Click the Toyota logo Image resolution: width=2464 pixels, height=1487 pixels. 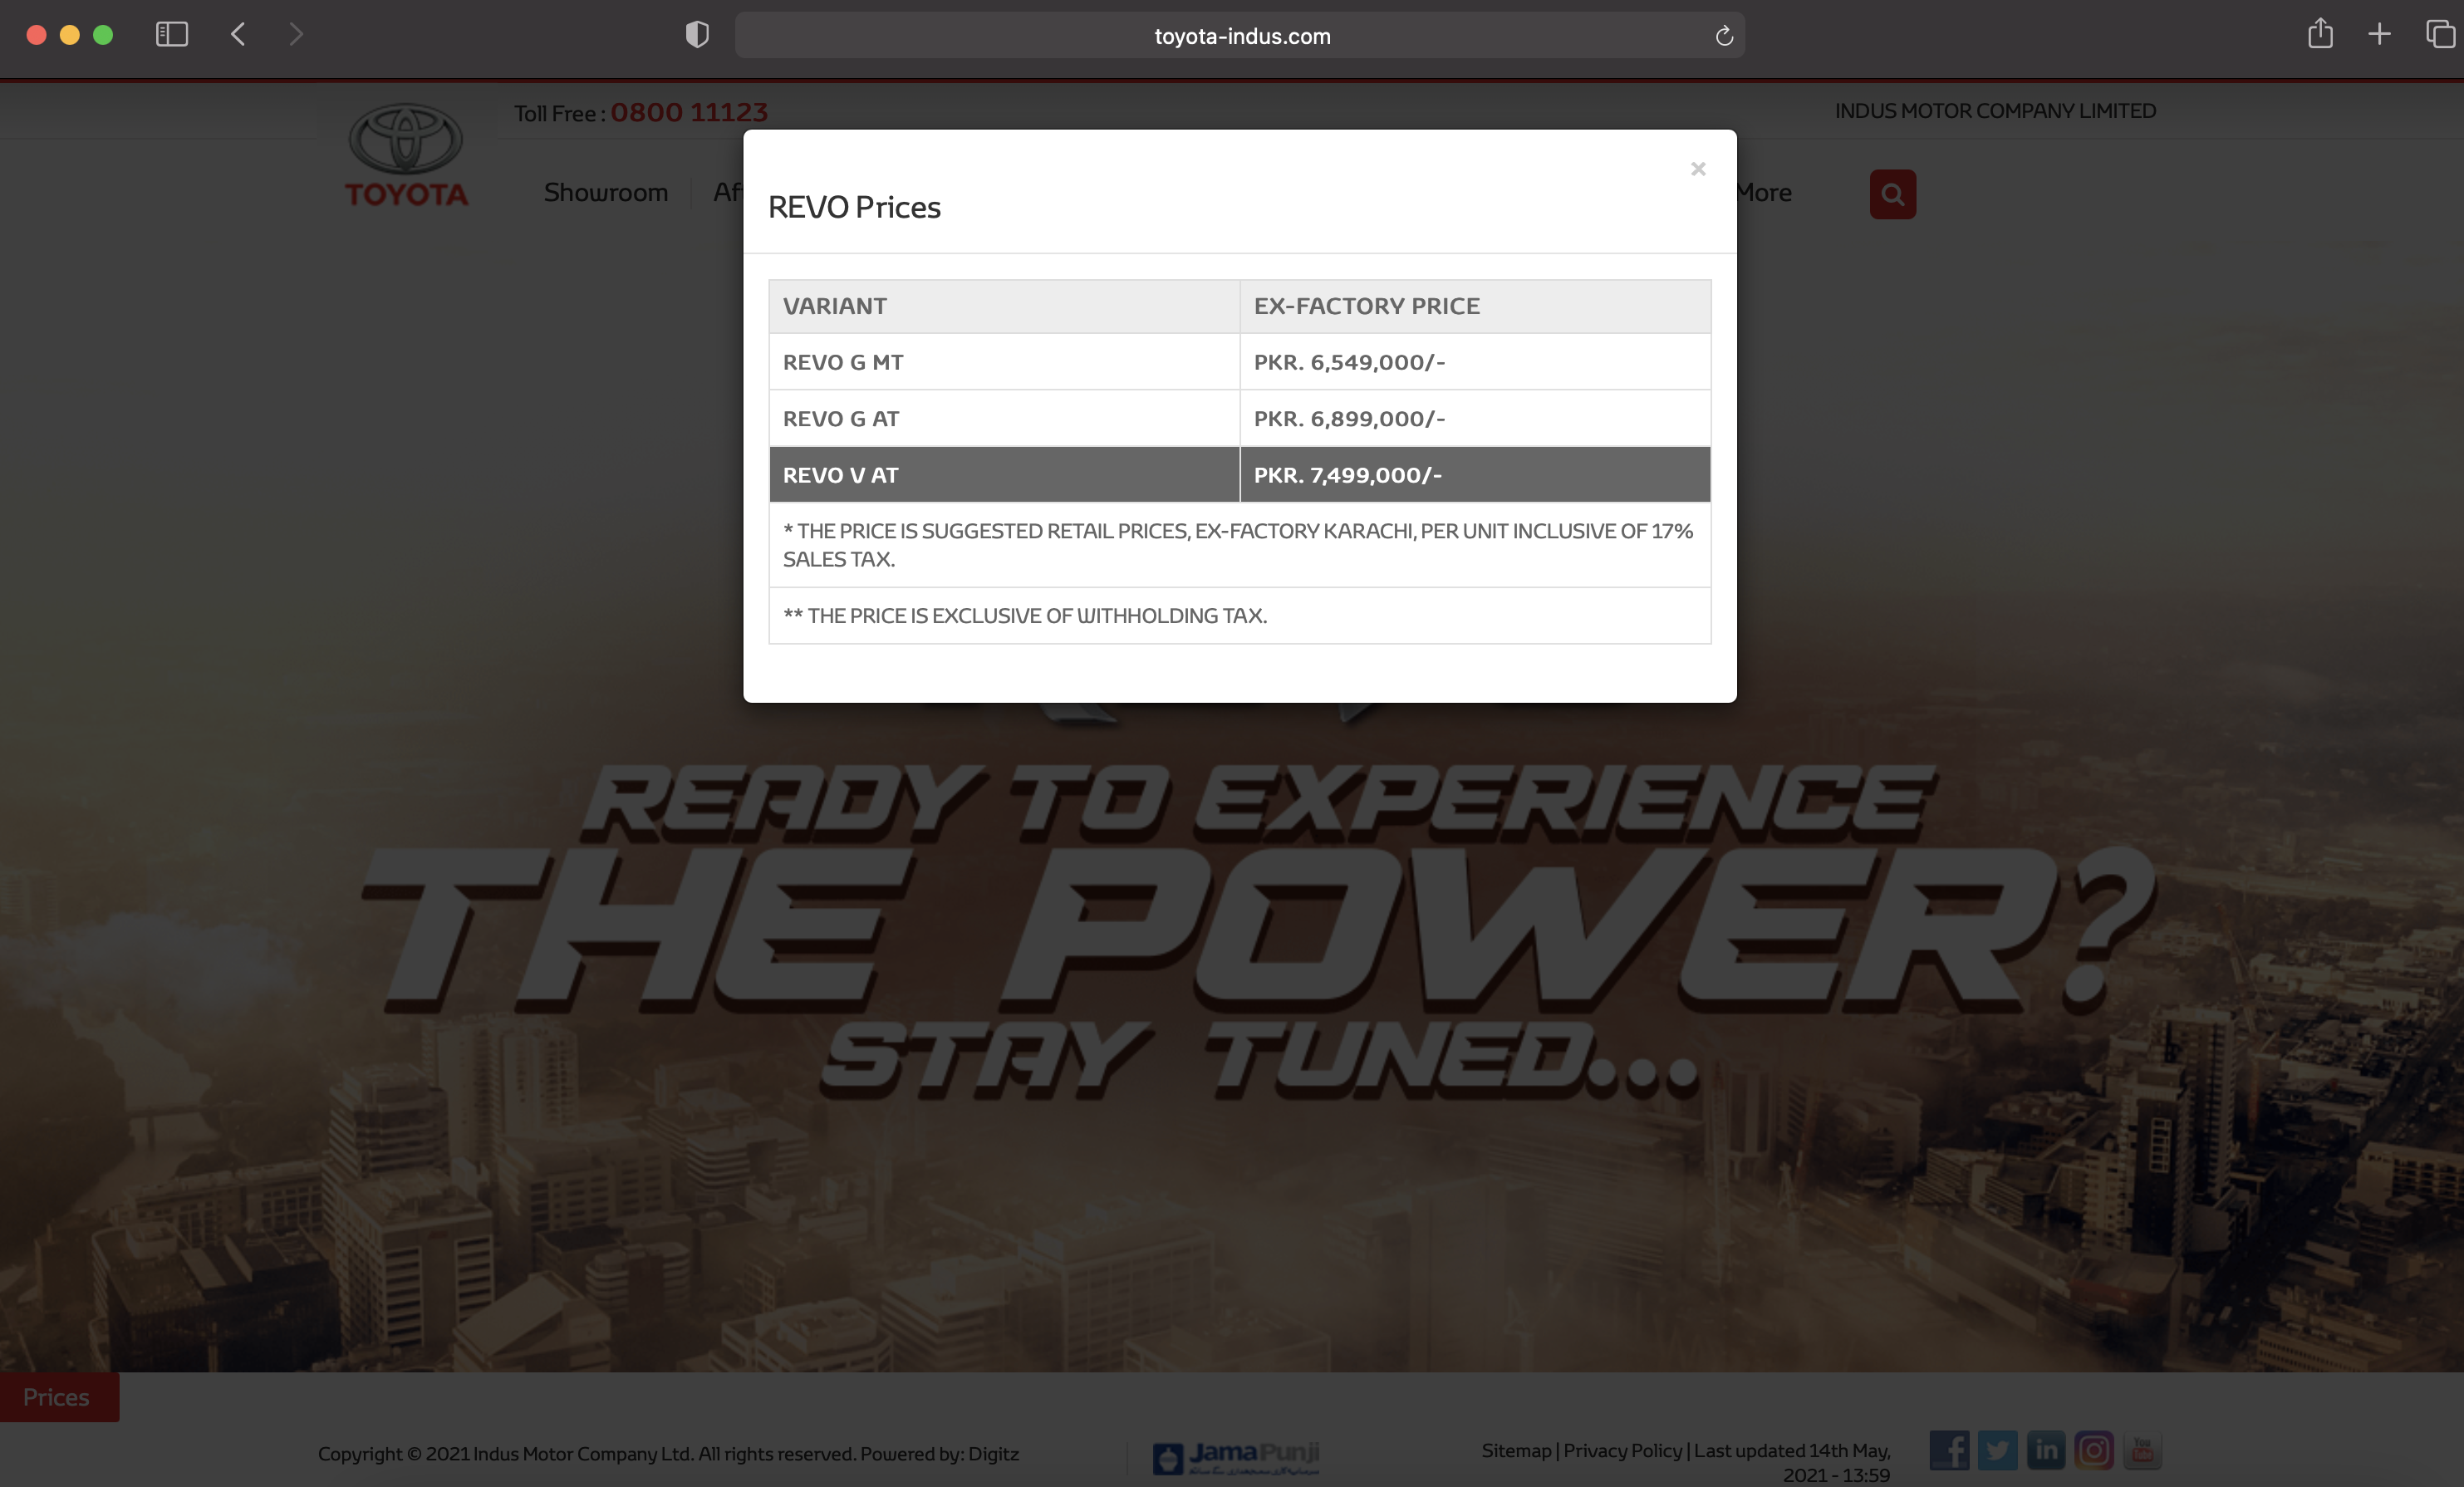click(x=406, y=155)
